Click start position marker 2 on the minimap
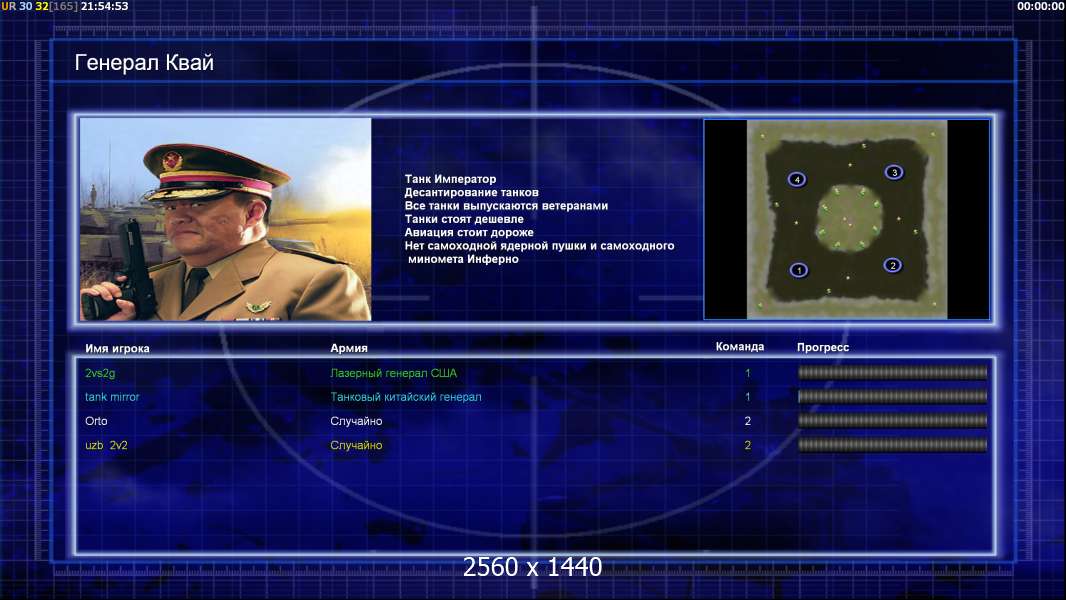 point(893,265)
